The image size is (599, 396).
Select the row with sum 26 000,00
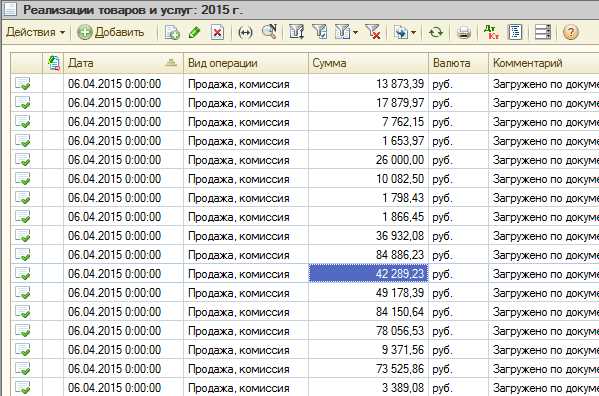[x=304, y=160]
